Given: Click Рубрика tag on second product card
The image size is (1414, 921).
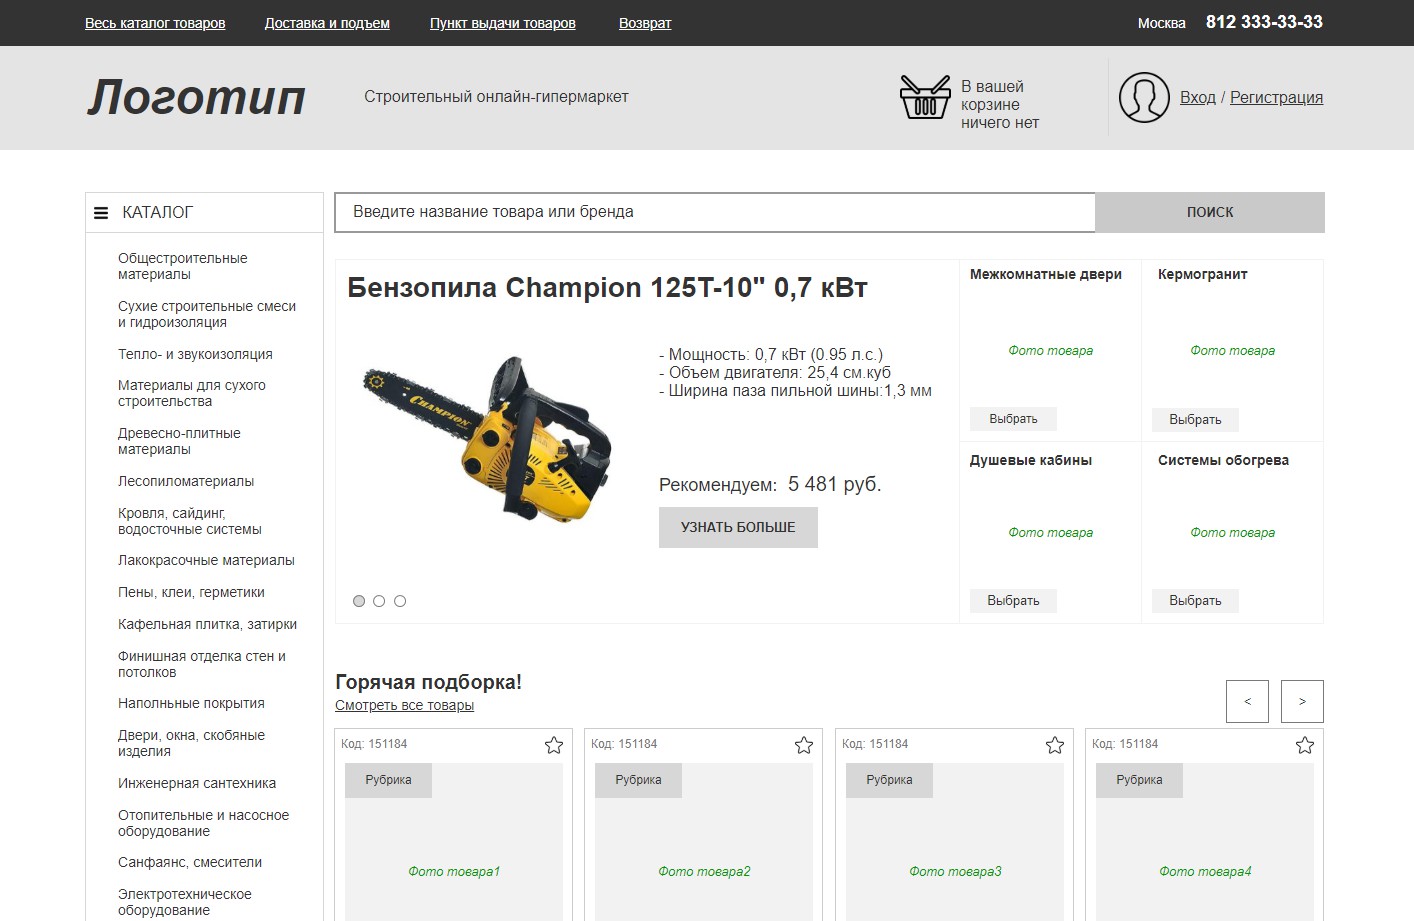Looking at the screenshot, I should pos(638,780).
